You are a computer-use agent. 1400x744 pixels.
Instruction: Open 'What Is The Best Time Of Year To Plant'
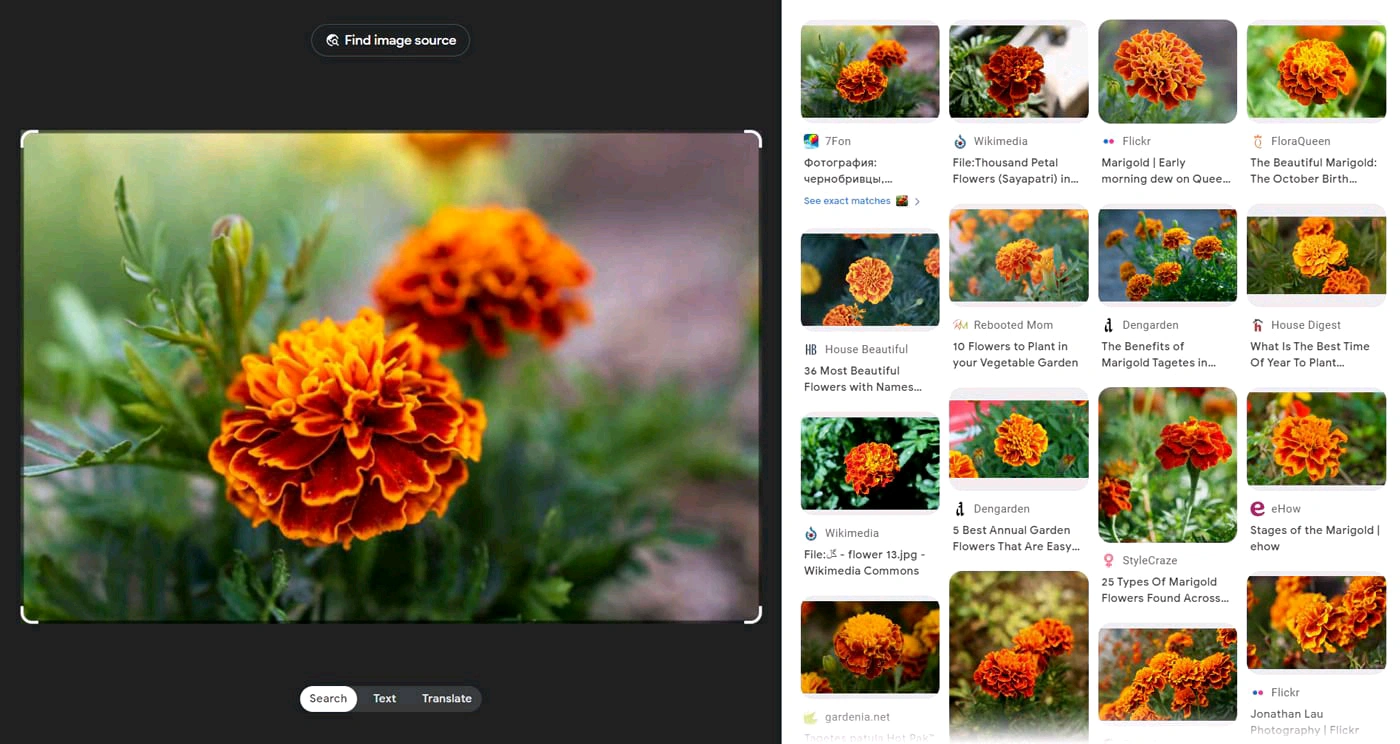coord(1310,355)
